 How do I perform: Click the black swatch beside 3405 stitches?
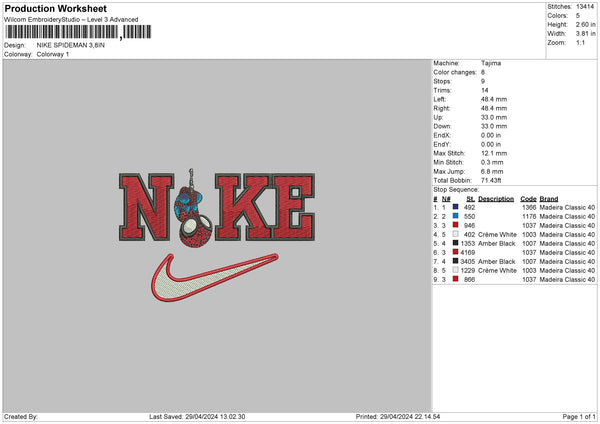coord(455,261)
